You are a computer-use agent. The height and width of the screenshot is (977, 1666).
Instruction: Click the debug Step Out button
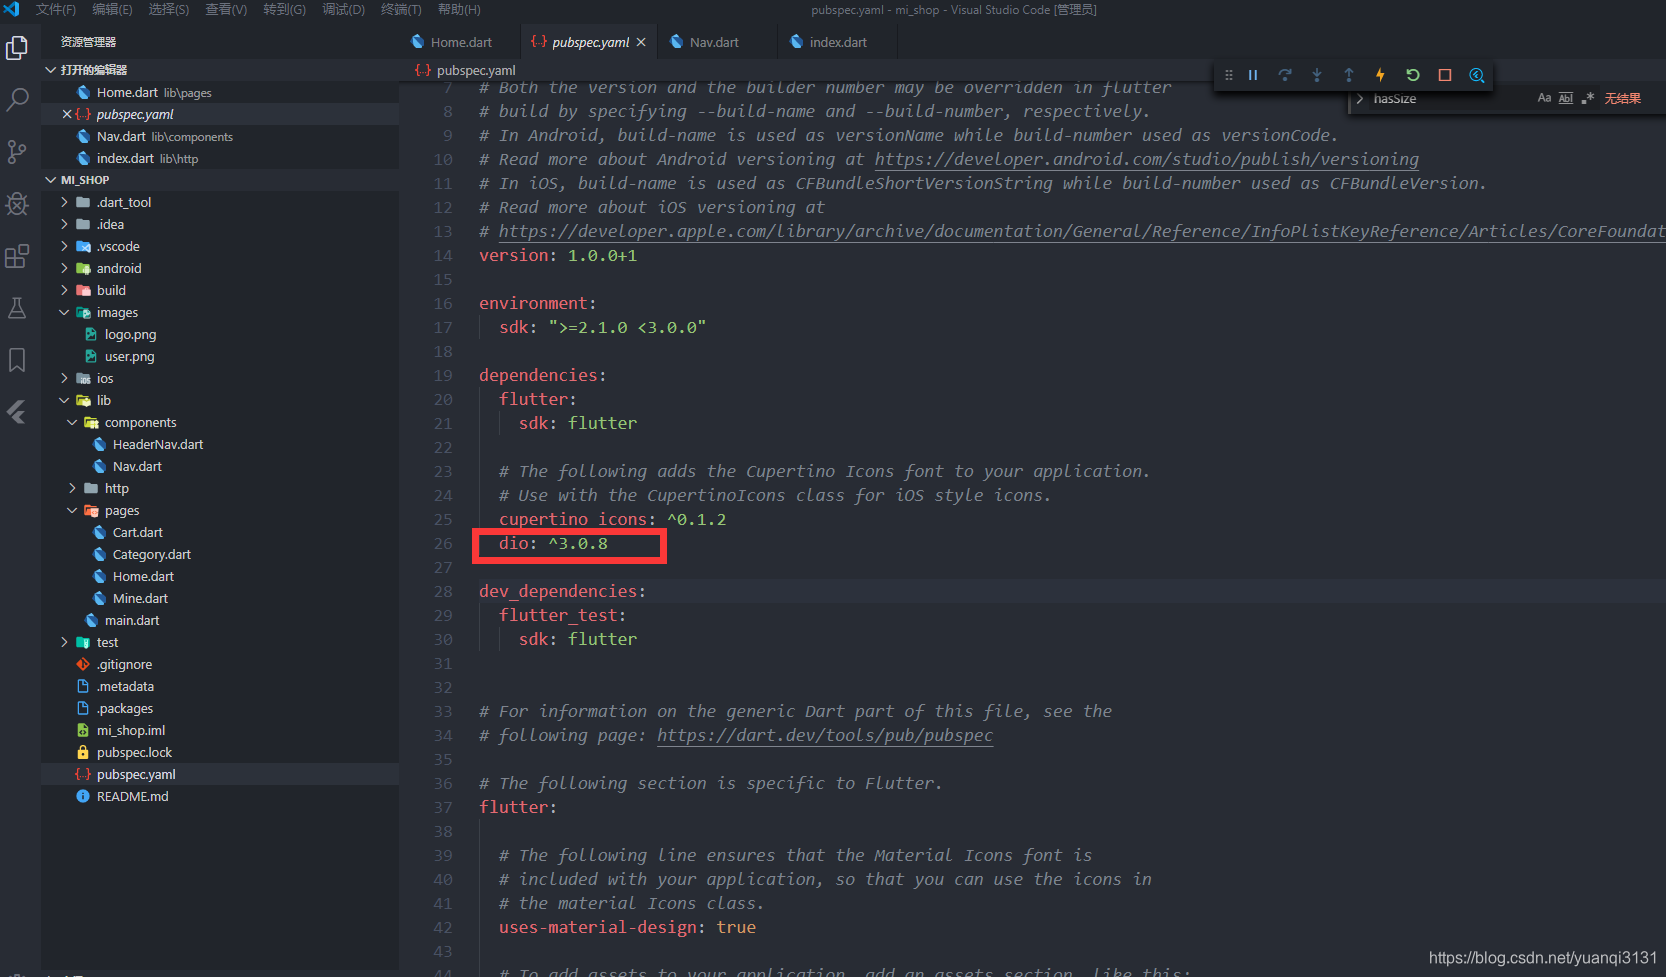1349,75
